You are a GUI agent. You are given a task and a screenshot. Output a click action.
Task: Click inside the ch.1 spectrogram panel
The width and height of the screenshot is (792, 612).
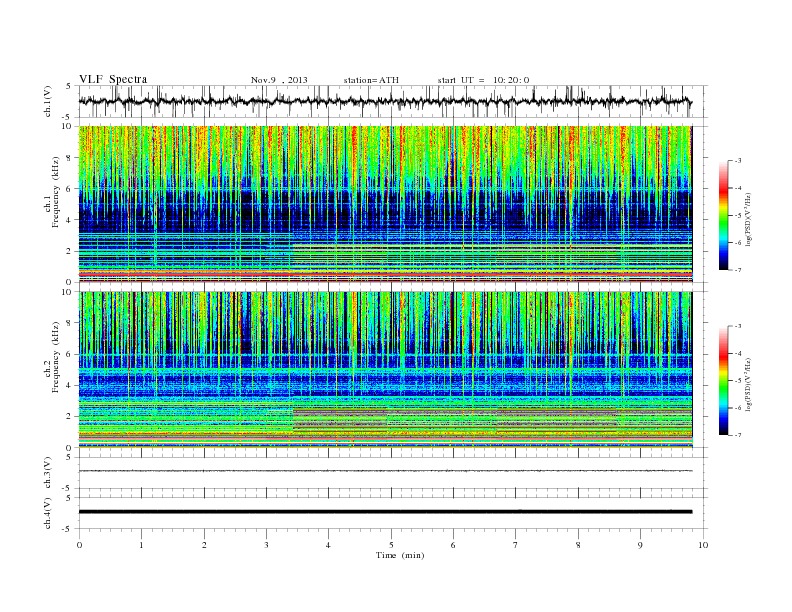385,204
